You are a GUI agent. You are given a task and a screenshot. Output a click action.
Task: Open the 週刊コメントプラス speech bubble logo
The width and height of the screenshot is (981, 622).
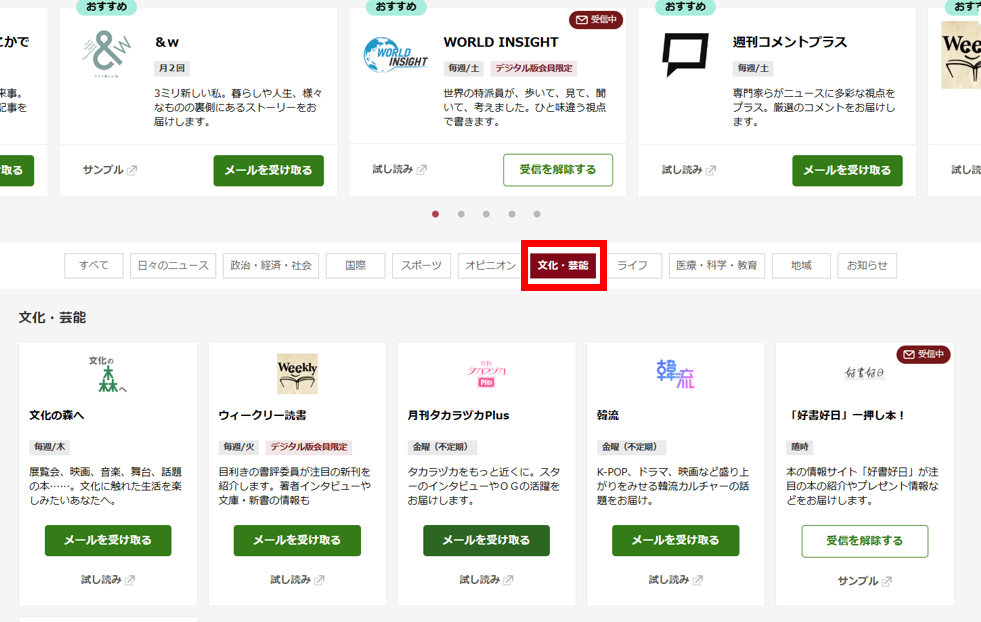(685, 54)
